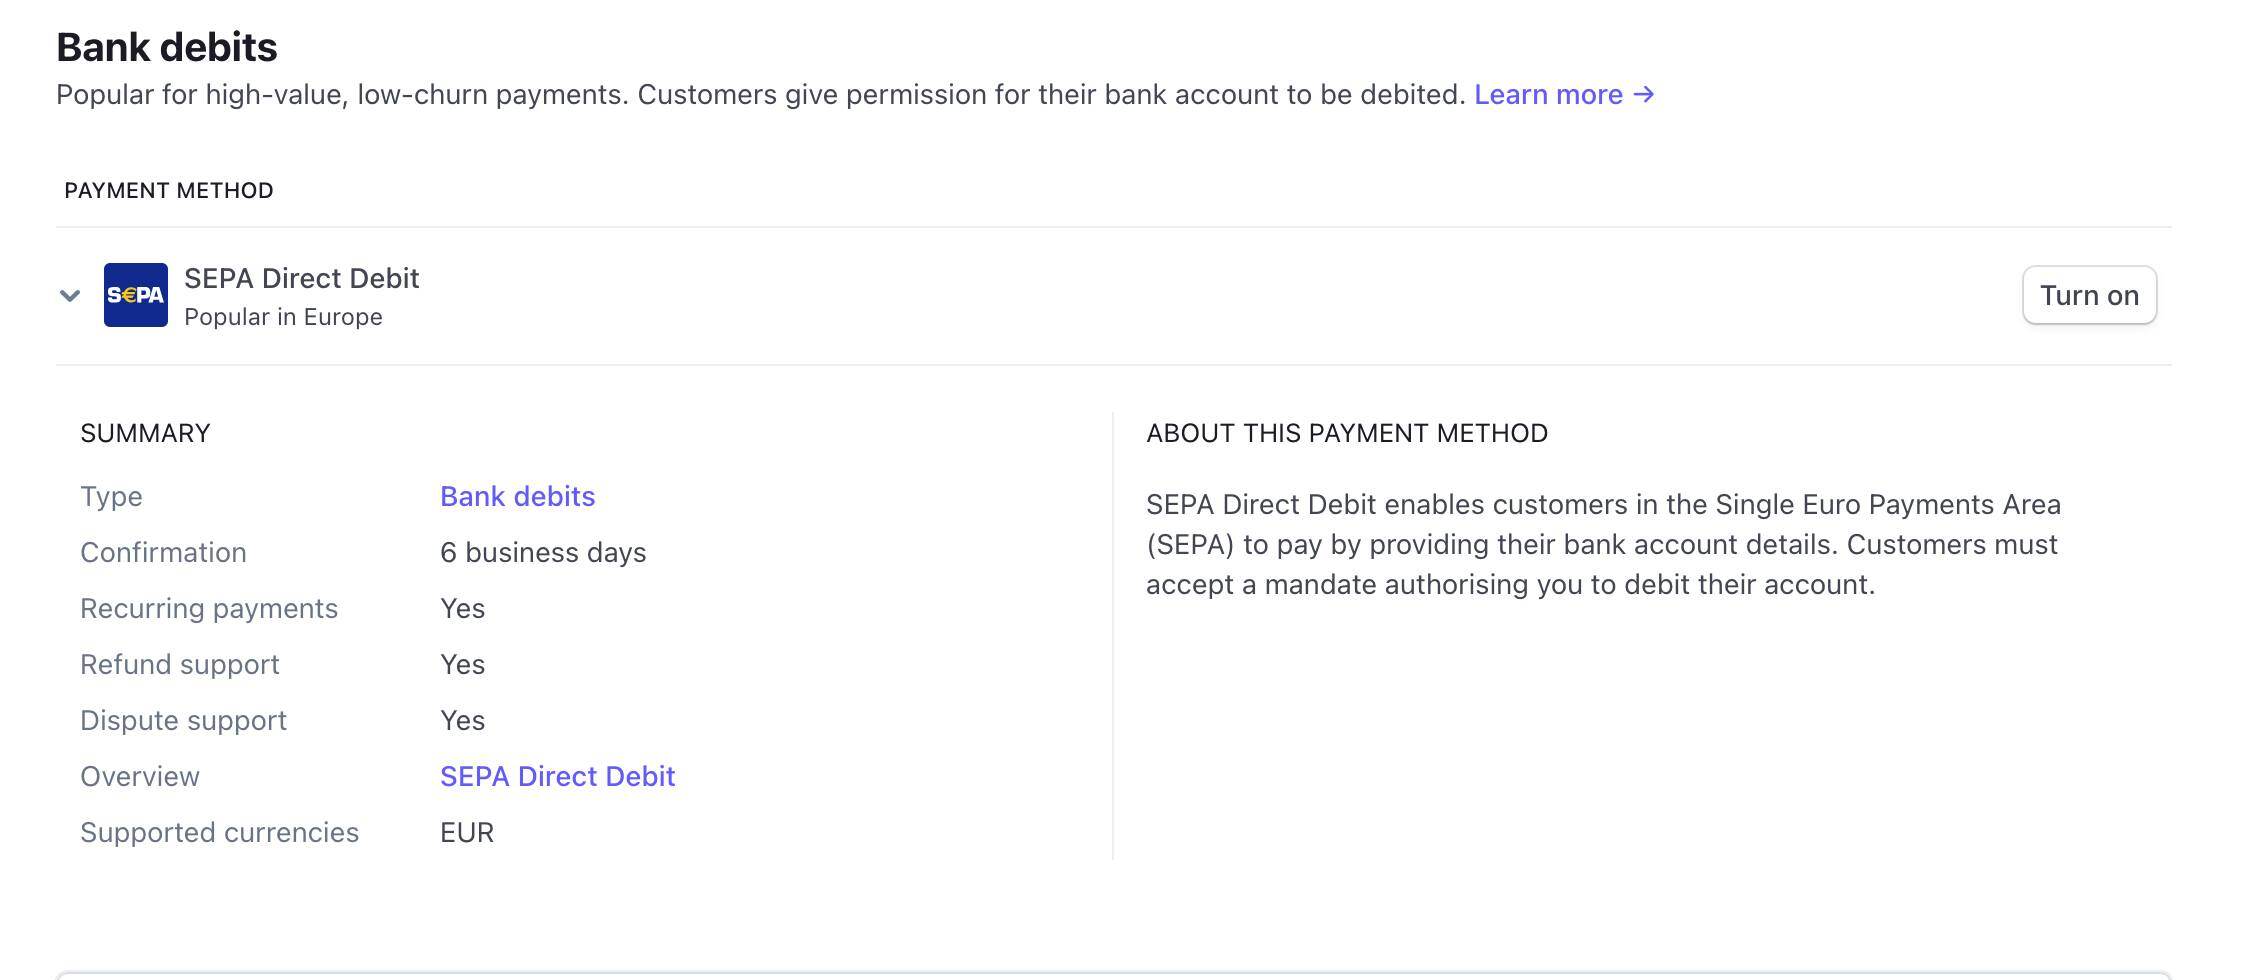The image size is (2252, 980).
Task: Open the SEPA Direct Debit overview link
Action: tap(557, 777)
